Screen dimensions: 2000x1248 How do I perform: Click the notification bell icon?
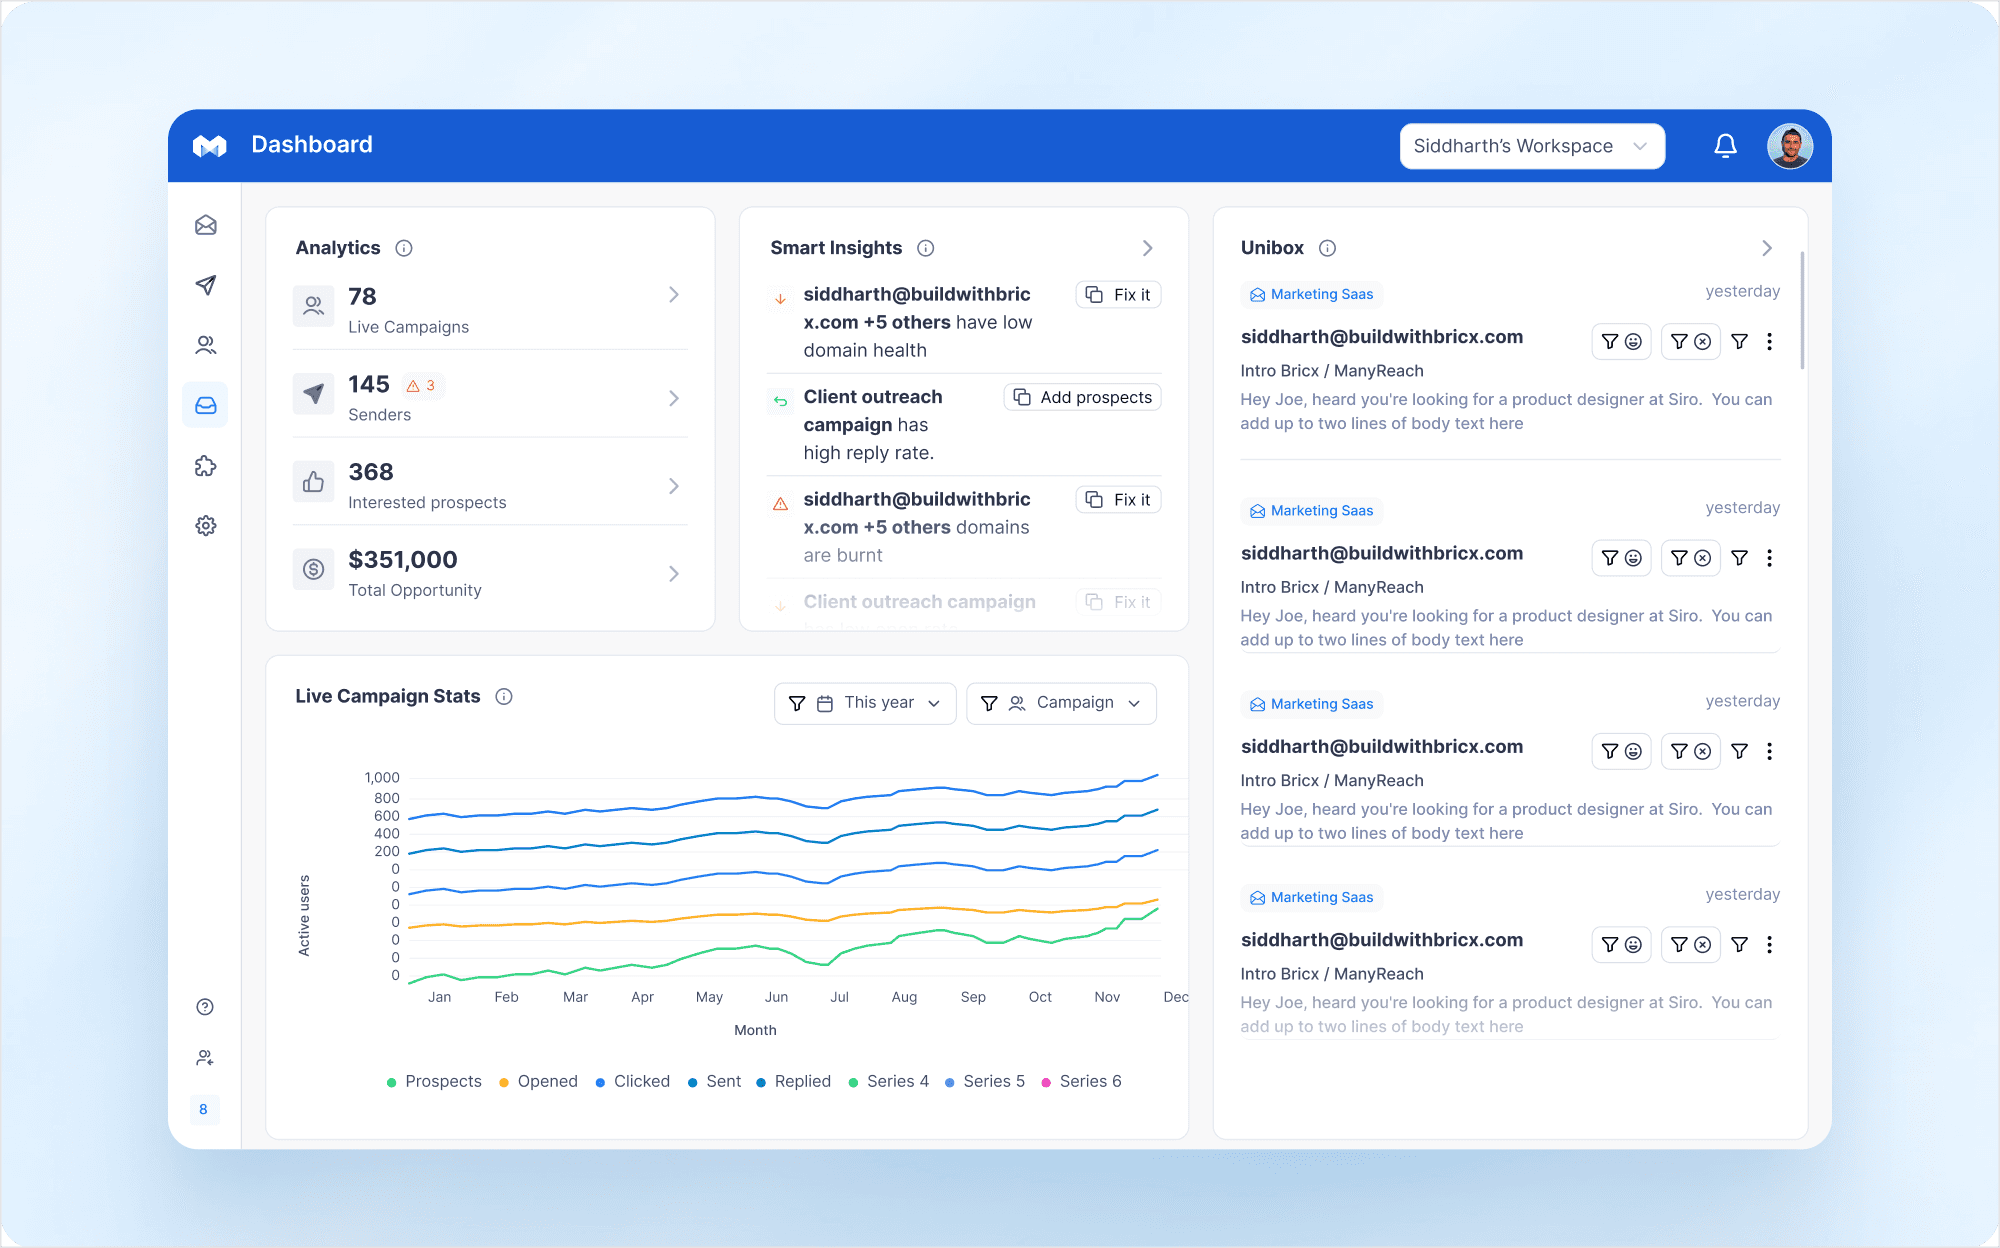(1725, 146)
